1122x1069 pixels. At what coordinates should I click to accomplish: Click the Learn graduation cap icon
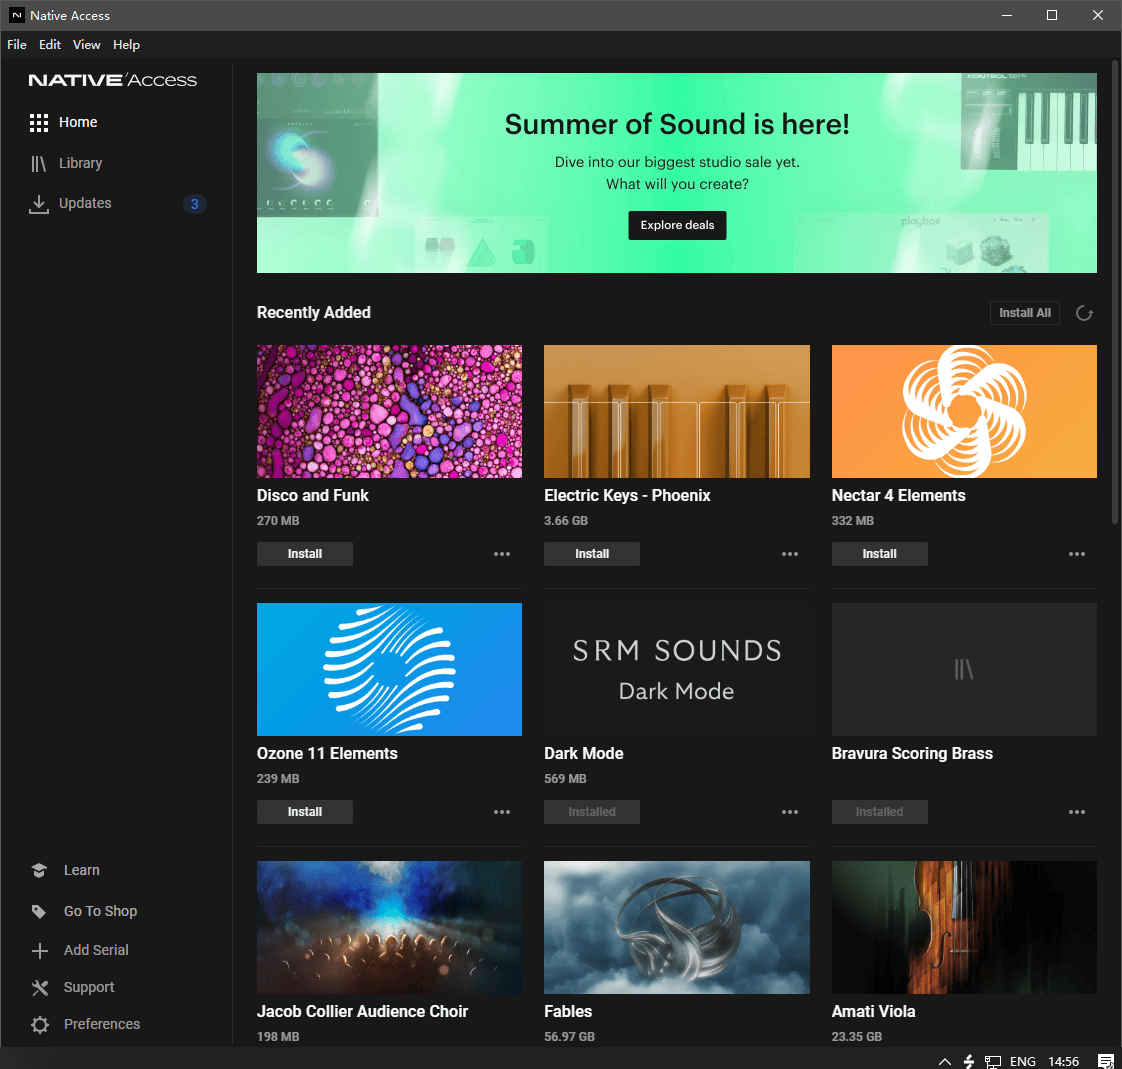[x=39, y=870]
